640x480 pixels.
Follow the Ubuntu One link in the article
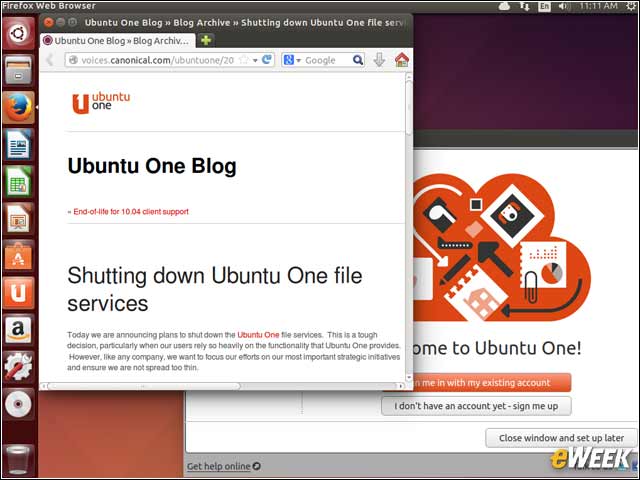click(x=258, y=335)
